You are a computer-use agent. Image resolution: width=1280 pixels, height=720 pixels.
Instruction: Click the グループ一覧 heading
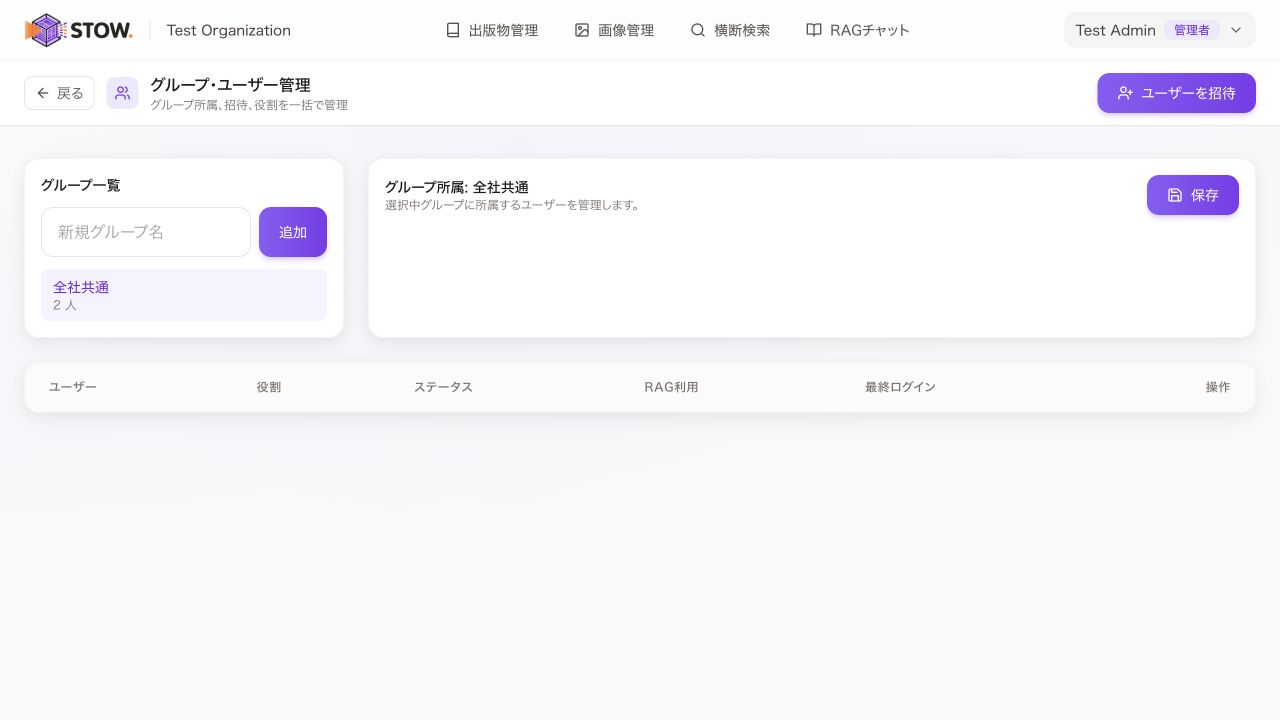click(80, 185)
